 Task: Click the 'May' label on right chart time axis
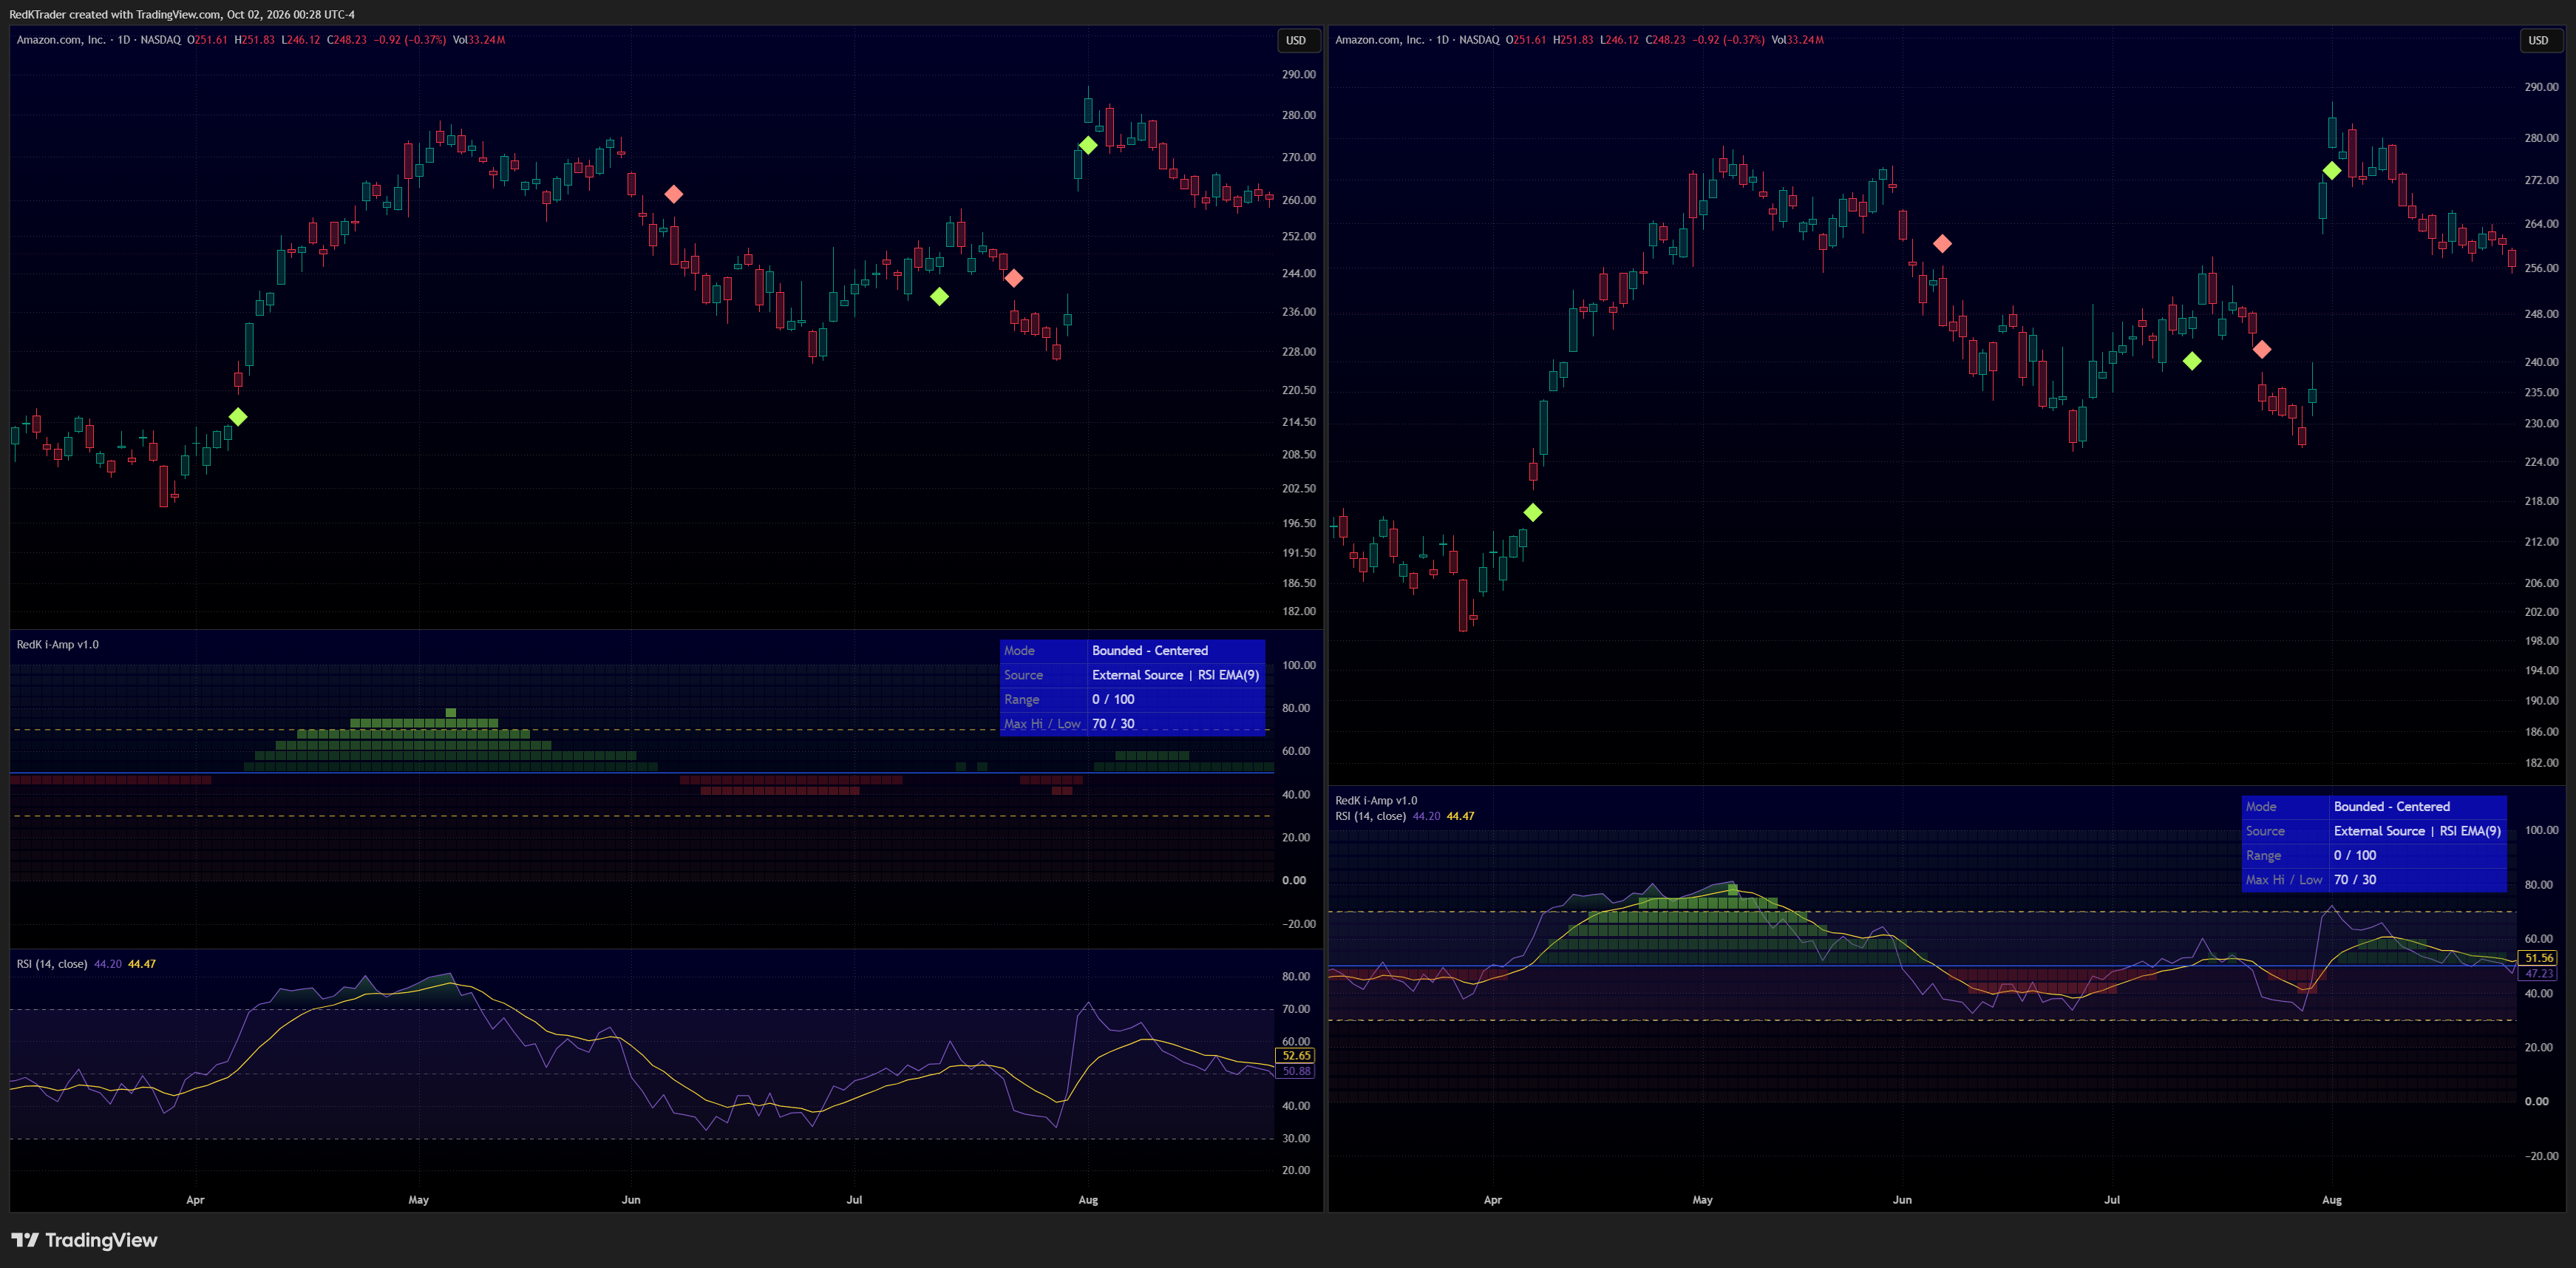coord(1702,1200)
